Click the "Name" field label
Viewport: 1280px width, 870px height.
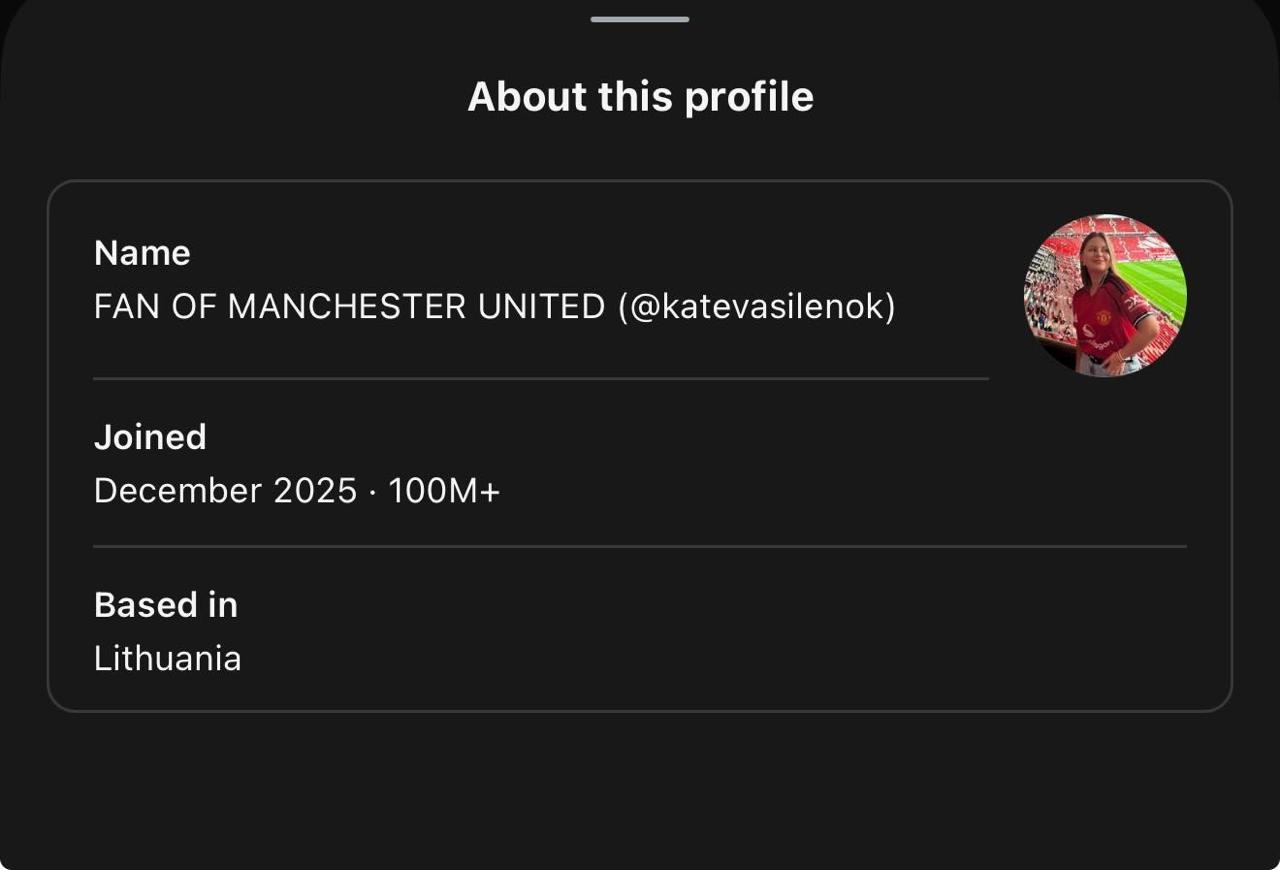[x=142, y=253]
